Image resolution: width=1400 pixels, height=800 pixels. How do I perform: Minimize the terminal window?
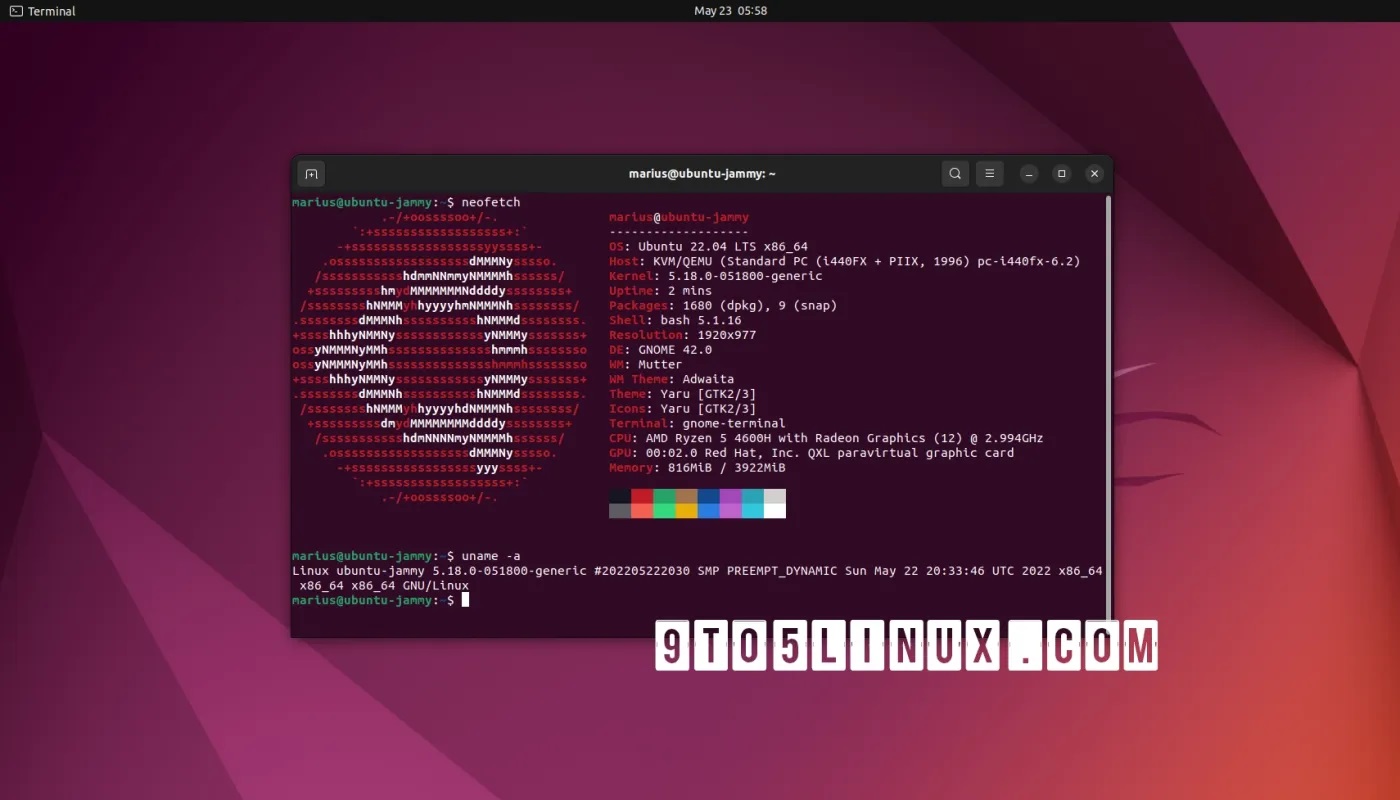[x=1029, y=174]
